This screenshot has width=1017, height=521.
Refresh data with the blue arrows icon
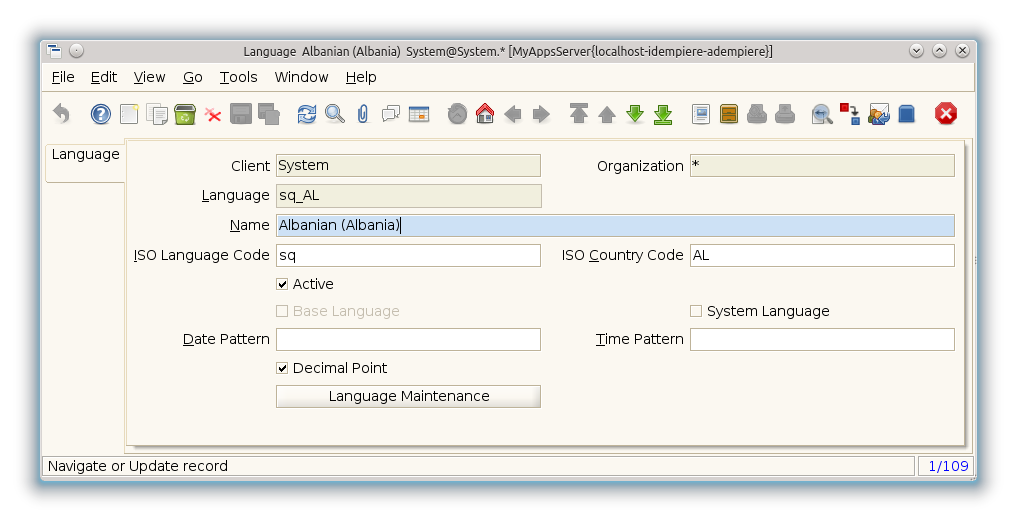[x=307, y=114]
